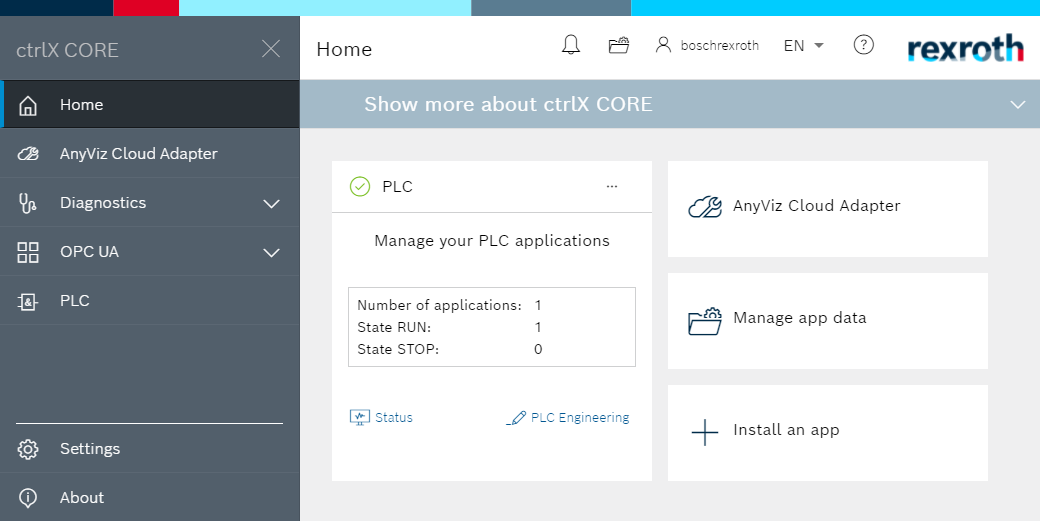
Task: Expand the Show more about ctrlX CORE banner
Action: [1018, 104]
